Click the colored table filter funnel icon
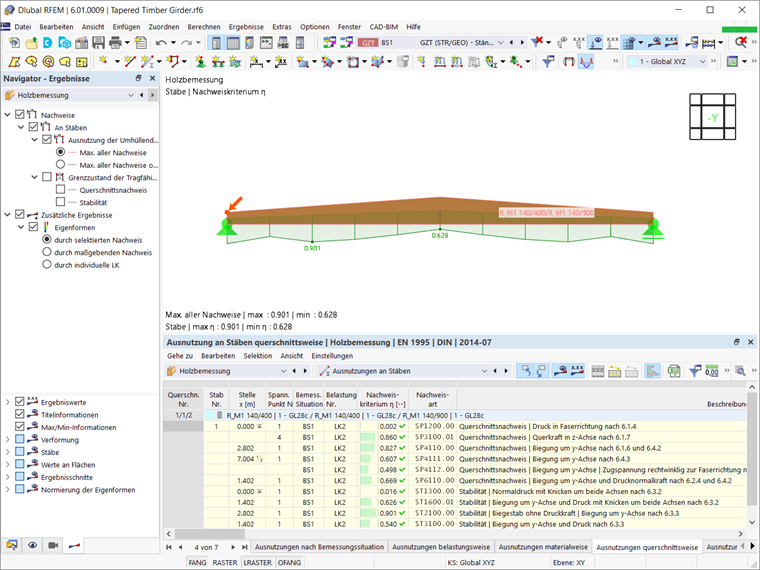Image resolution: width=760 pixels, height=570 pixels. (695, 371)
